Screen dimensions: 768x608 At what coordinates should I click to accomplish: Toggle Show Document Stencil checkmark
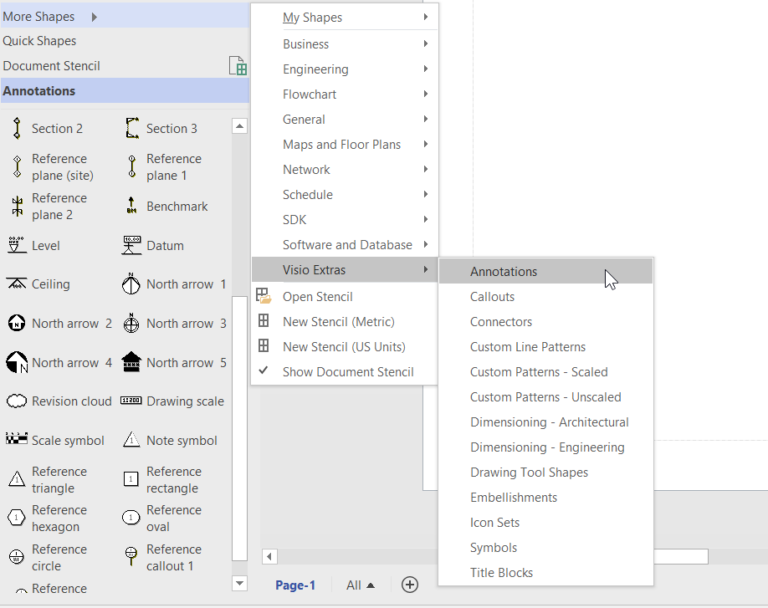tap(264, 370)
